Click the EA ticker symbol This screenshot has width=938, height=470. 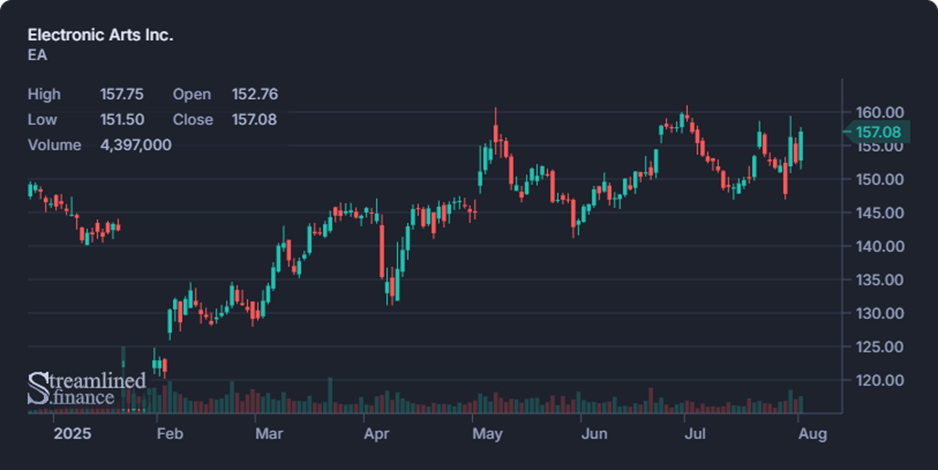[x=37, y=55]
